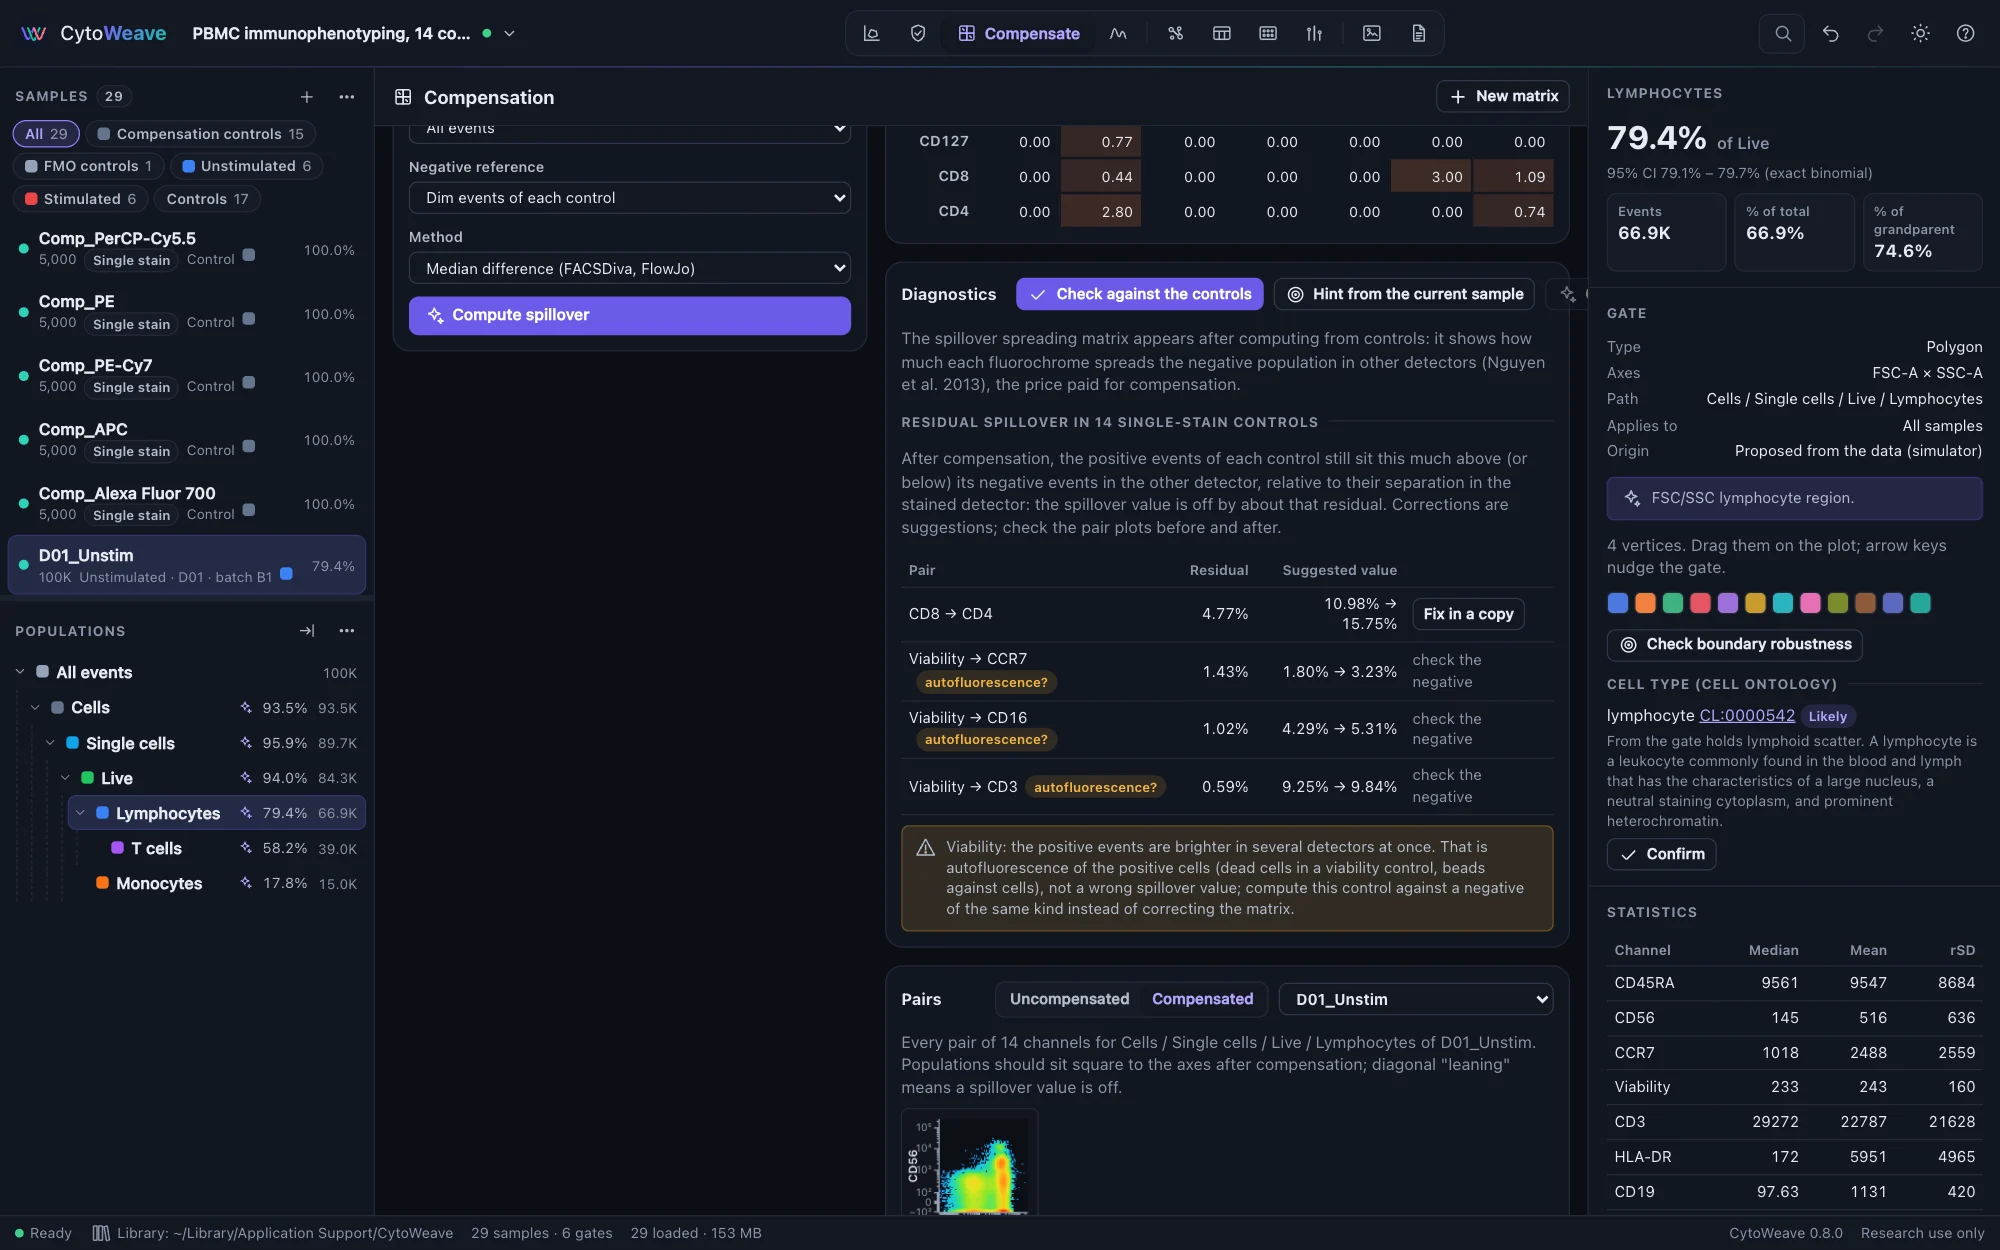Open the CD56 pair plot thumbnail
The image size is (2000, 1250).
click(969, 1164)
